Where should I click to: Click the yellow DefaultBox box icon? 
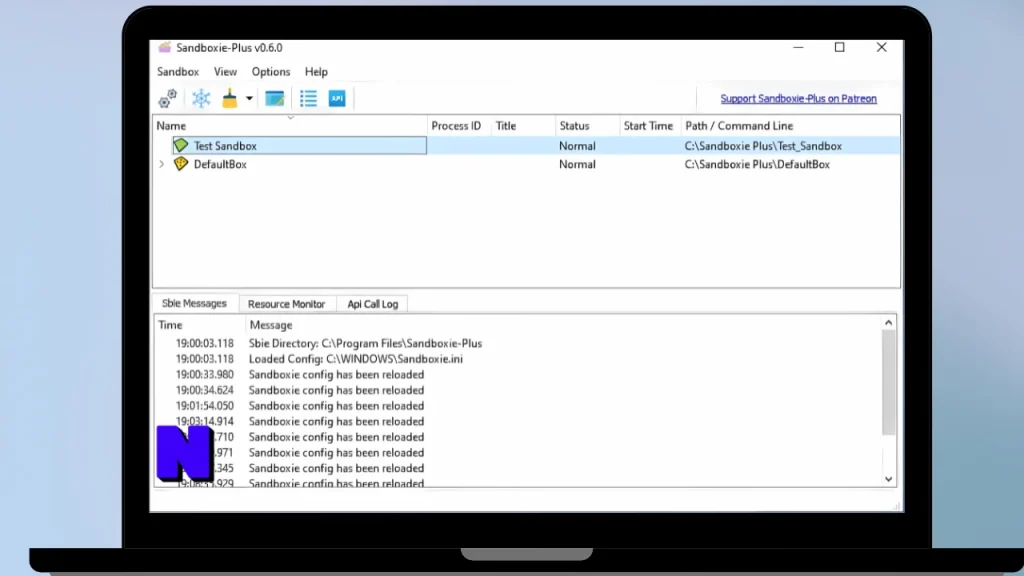[x=181, y=164]
